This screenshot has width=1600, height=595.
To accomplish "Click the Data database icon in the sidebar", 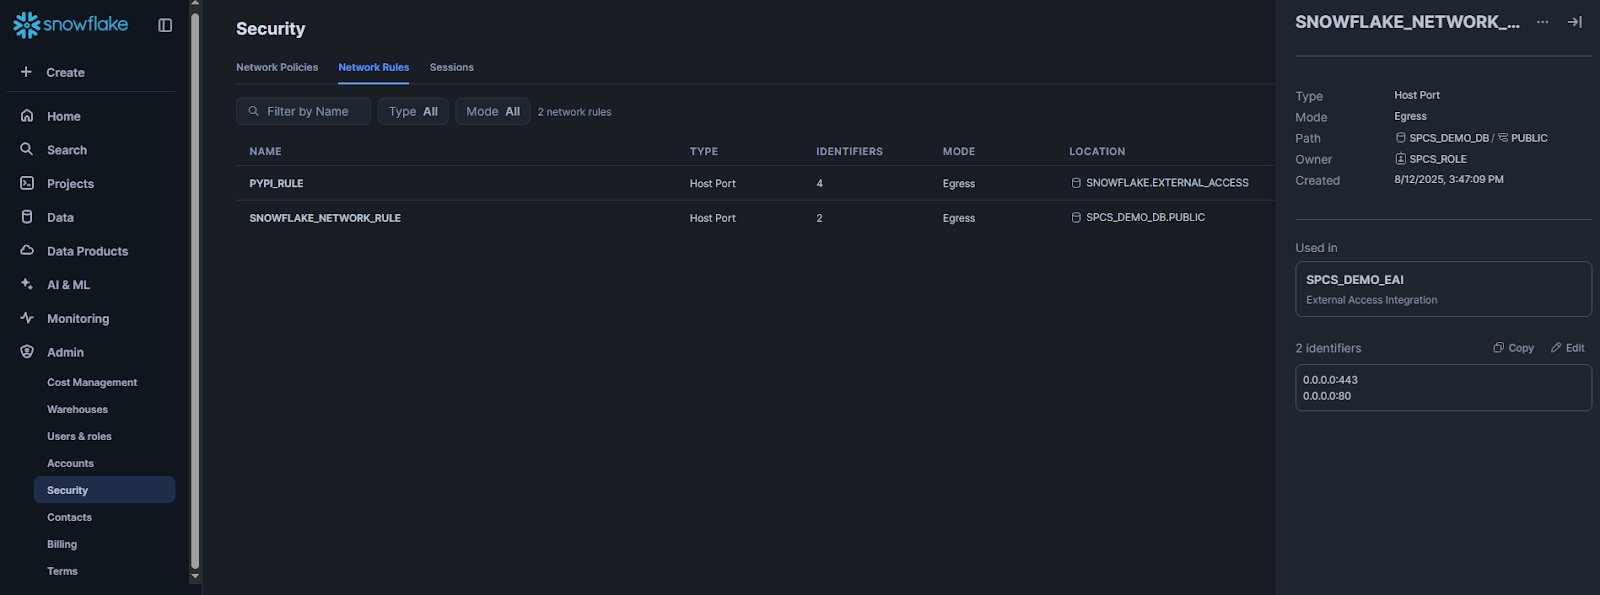I will (x=27, y=217).
